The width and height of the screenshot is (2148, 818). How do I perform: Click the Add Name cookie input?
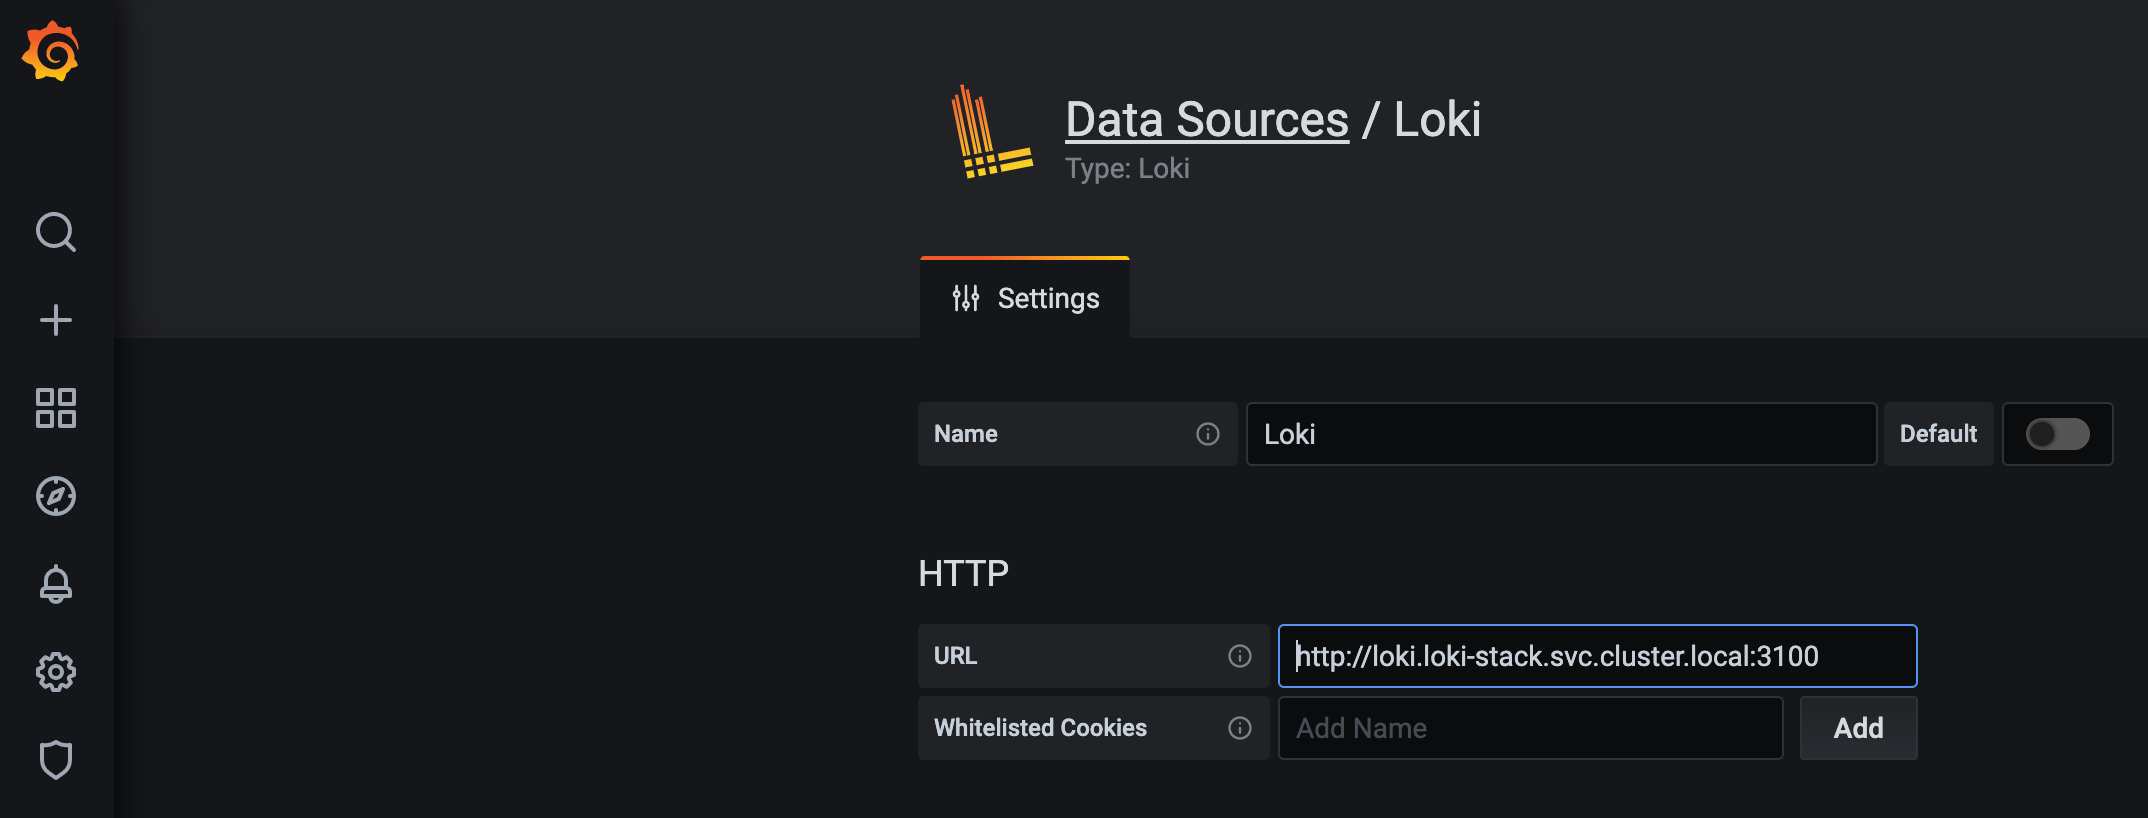point(1530,728)
